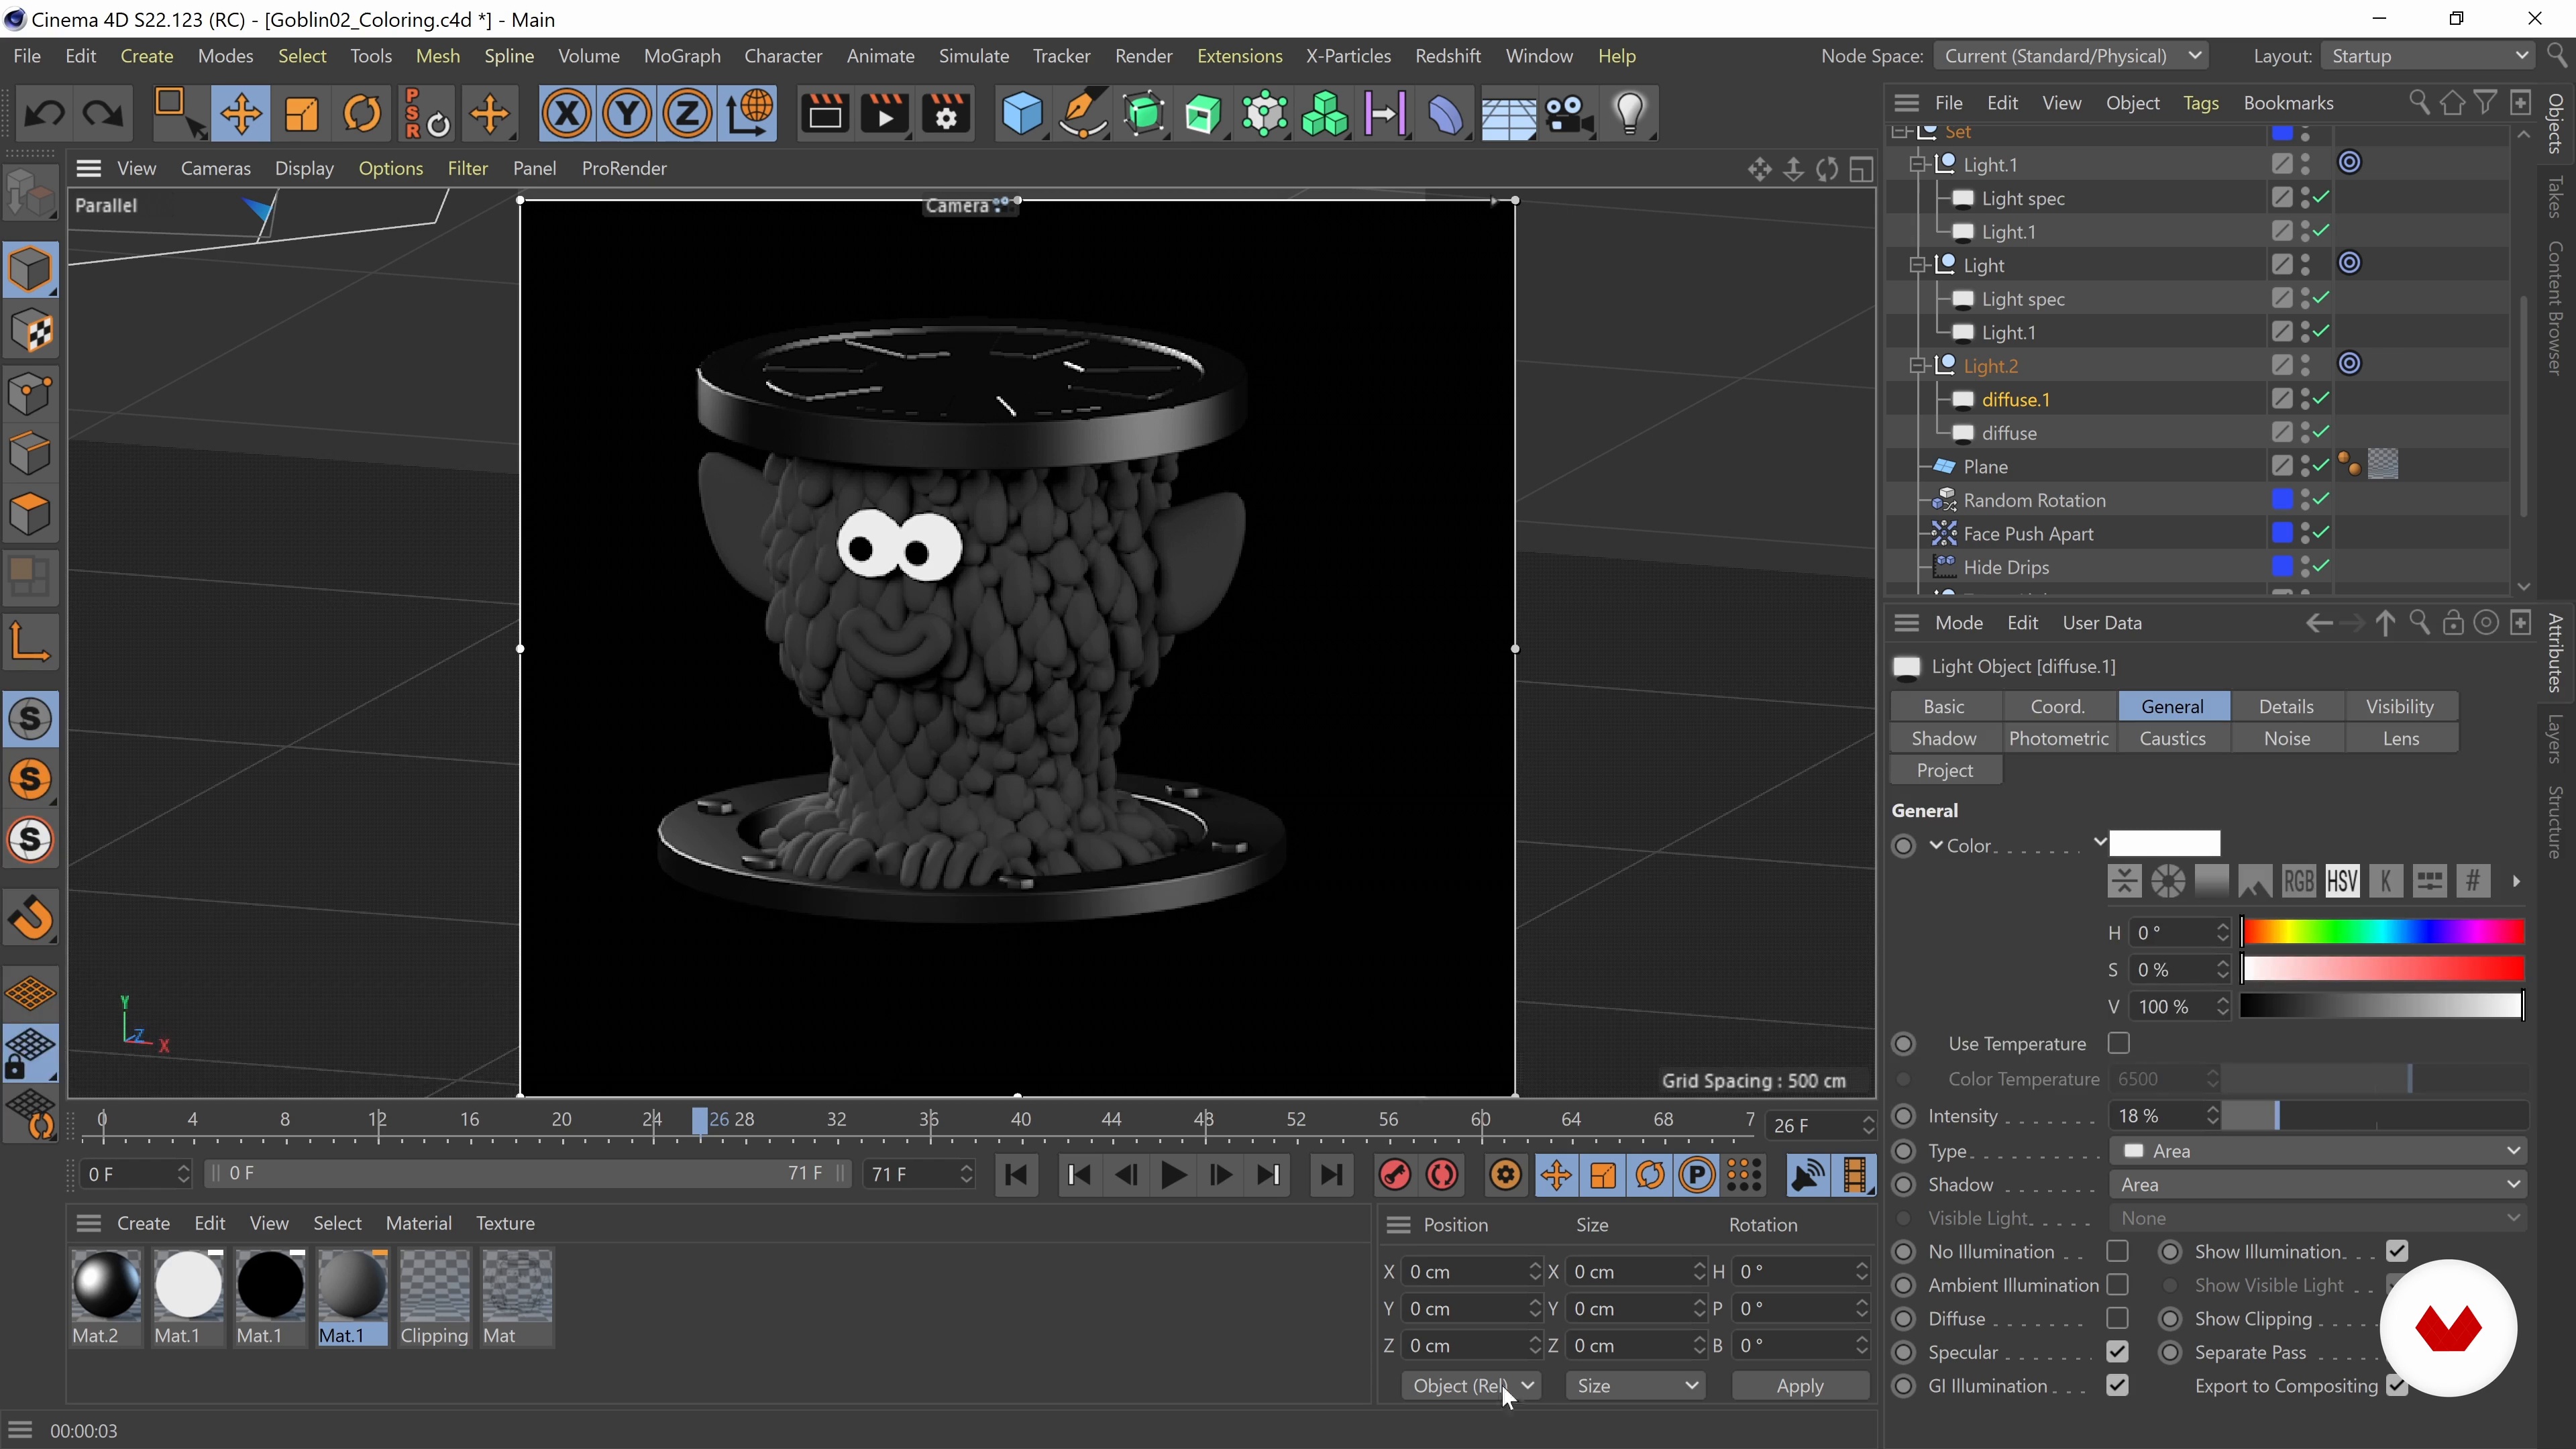Open the Size mode dropdown

tap(1635, 1386)
